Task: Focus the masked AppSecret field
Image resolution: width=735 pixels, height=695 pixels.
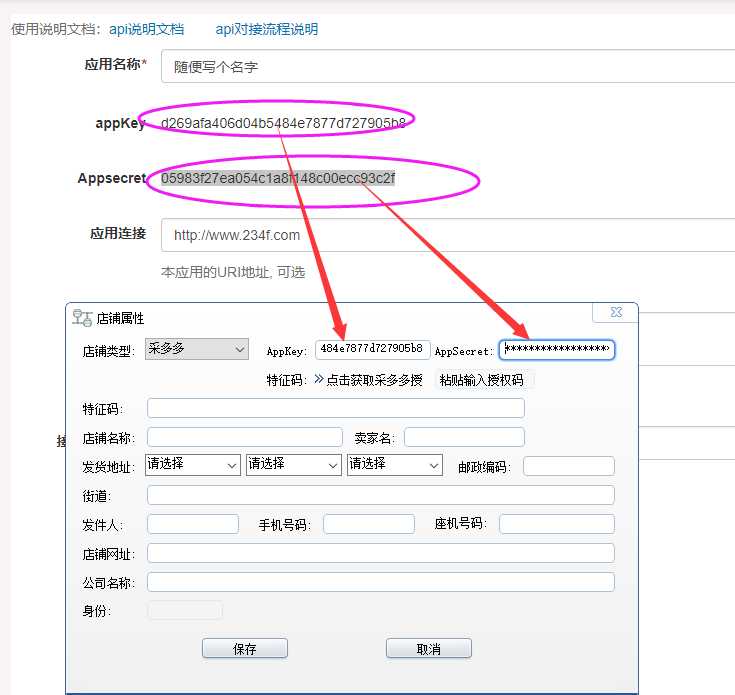Action: click(557, 349)
